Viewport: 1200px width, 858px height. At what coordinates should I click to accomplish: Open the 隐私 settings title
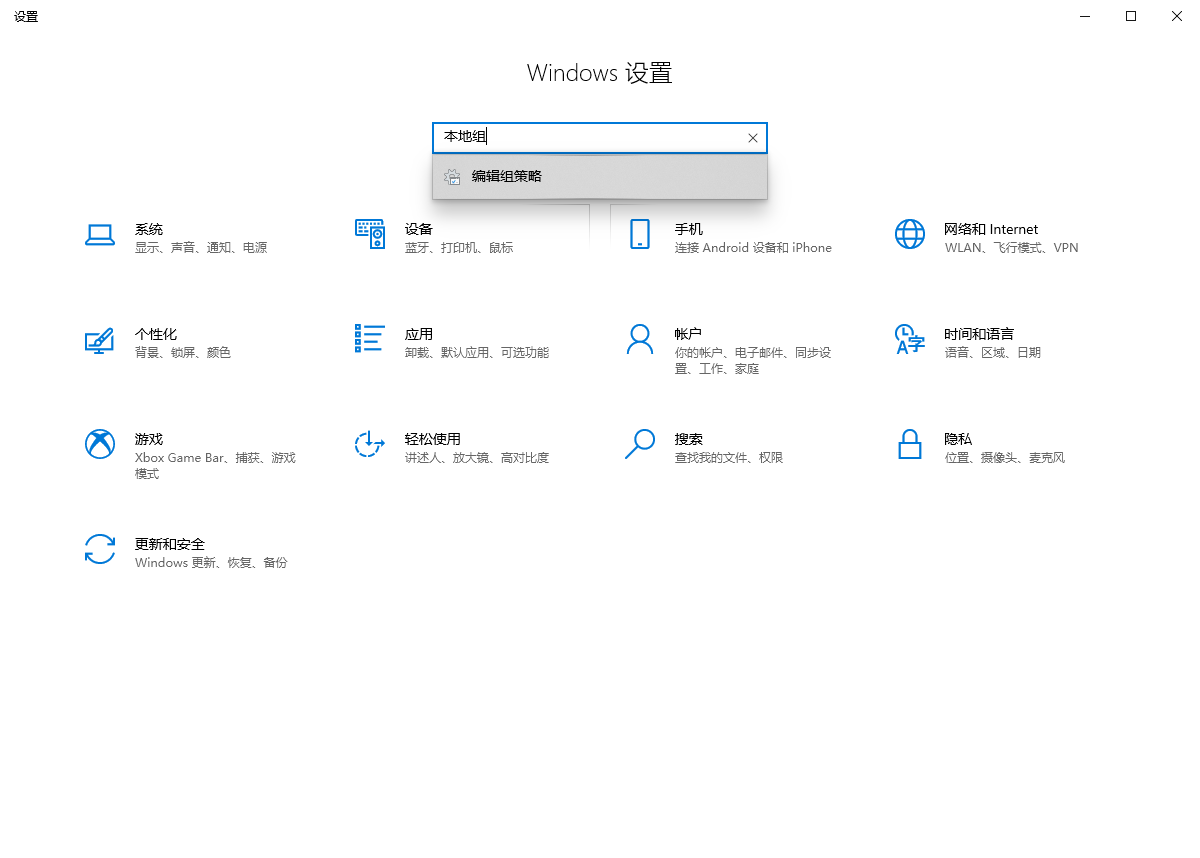(x=959, y=439)
